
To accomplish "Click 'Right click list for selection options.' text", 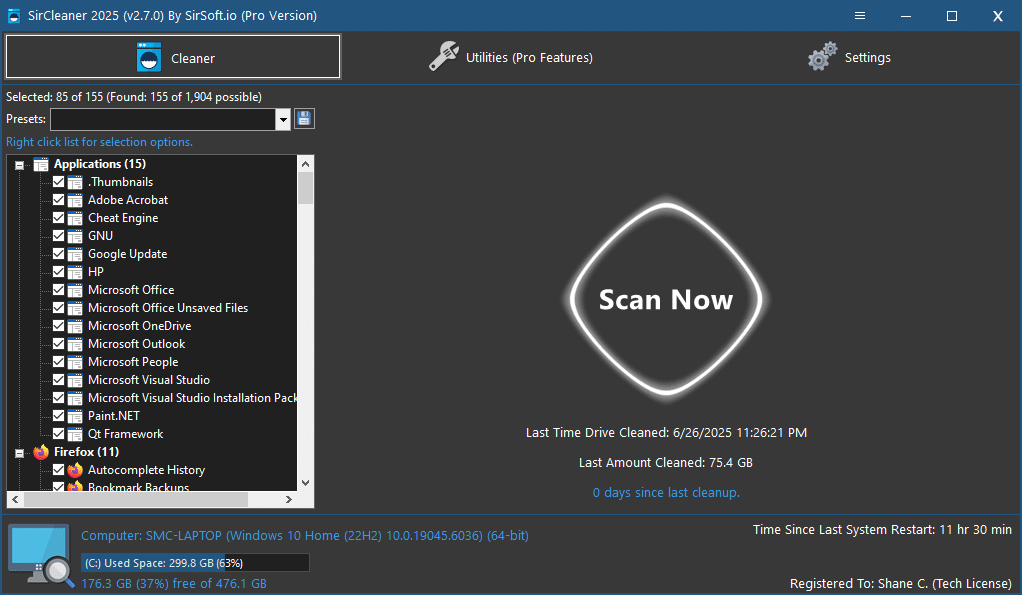I will [99, 142].
